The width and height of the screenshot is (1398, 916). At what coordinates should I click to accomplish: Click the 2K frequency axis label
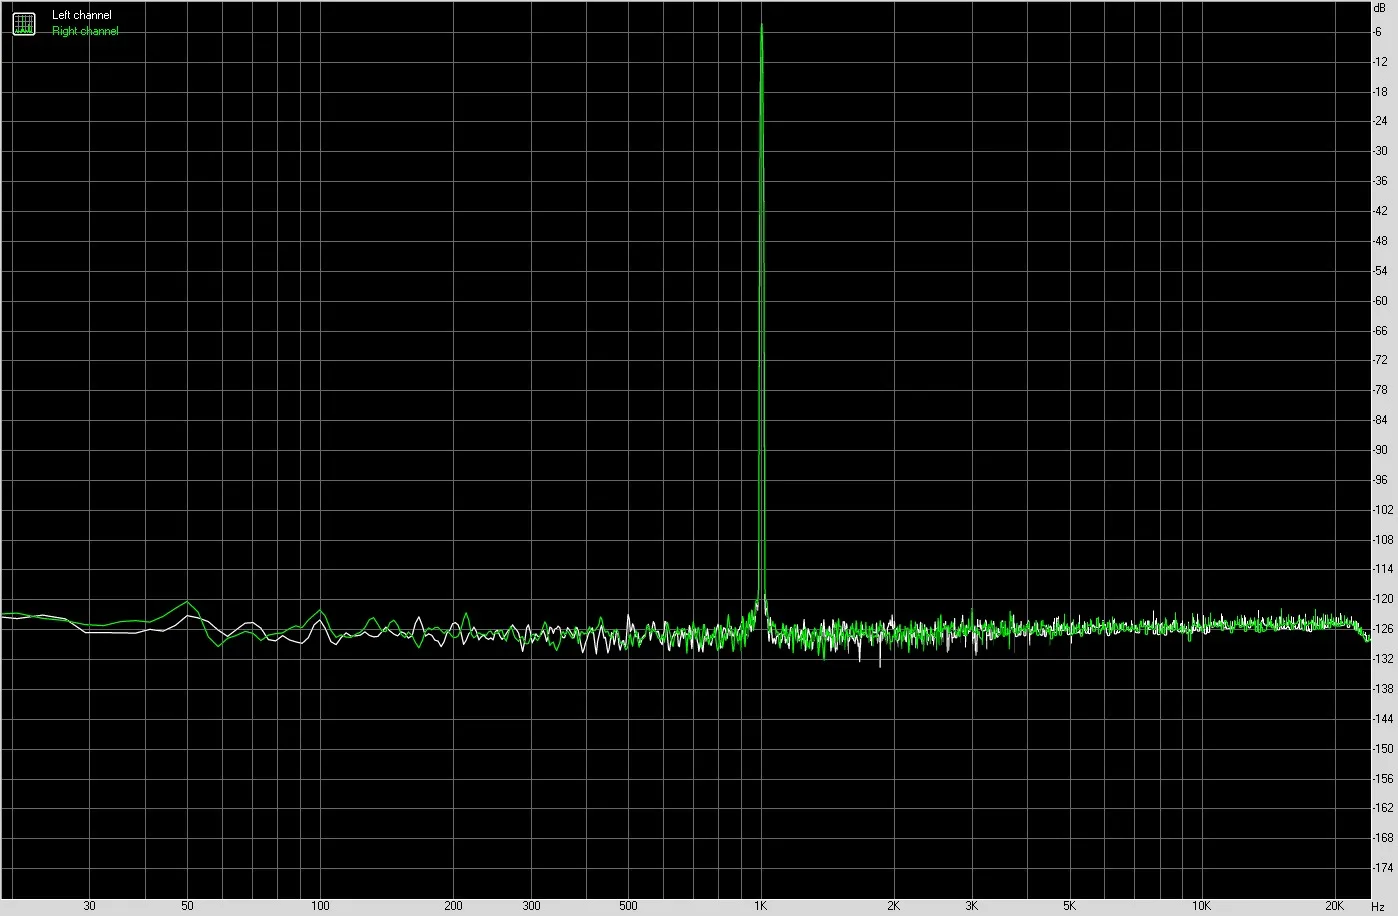click(893, 906)
